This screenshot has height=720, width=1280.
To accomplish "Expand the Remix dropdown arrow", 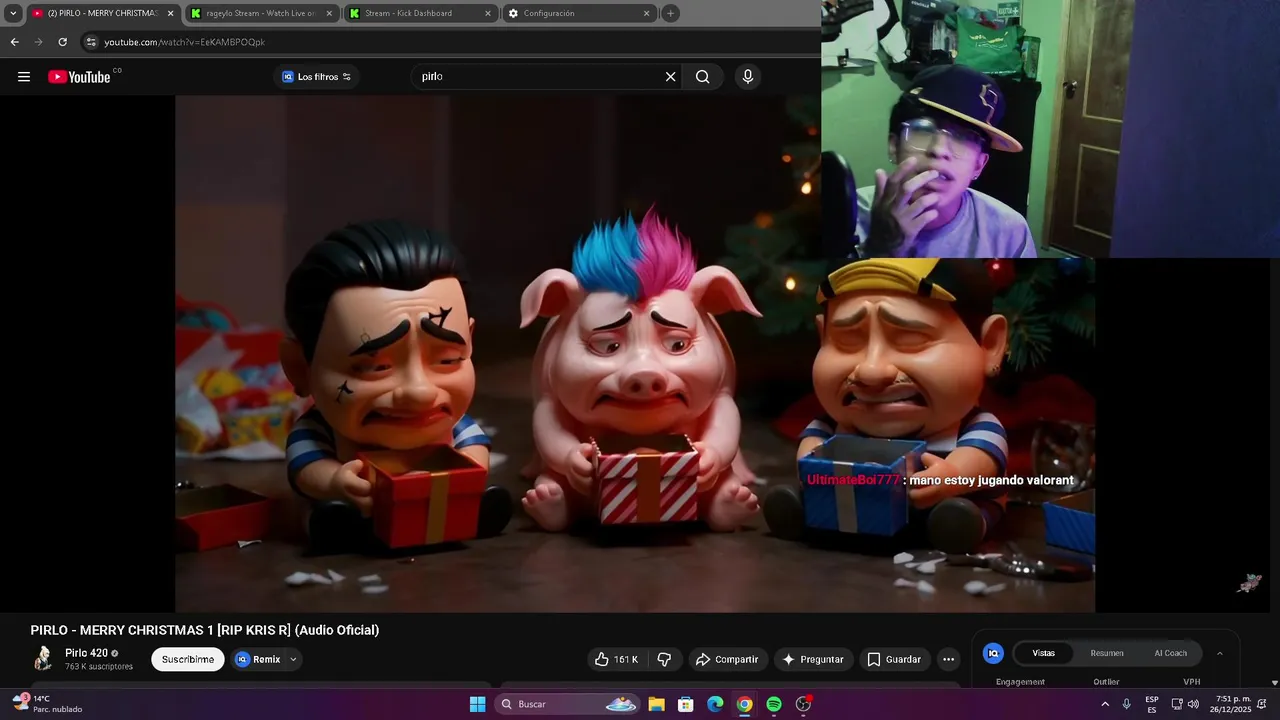I will [293, 659].
